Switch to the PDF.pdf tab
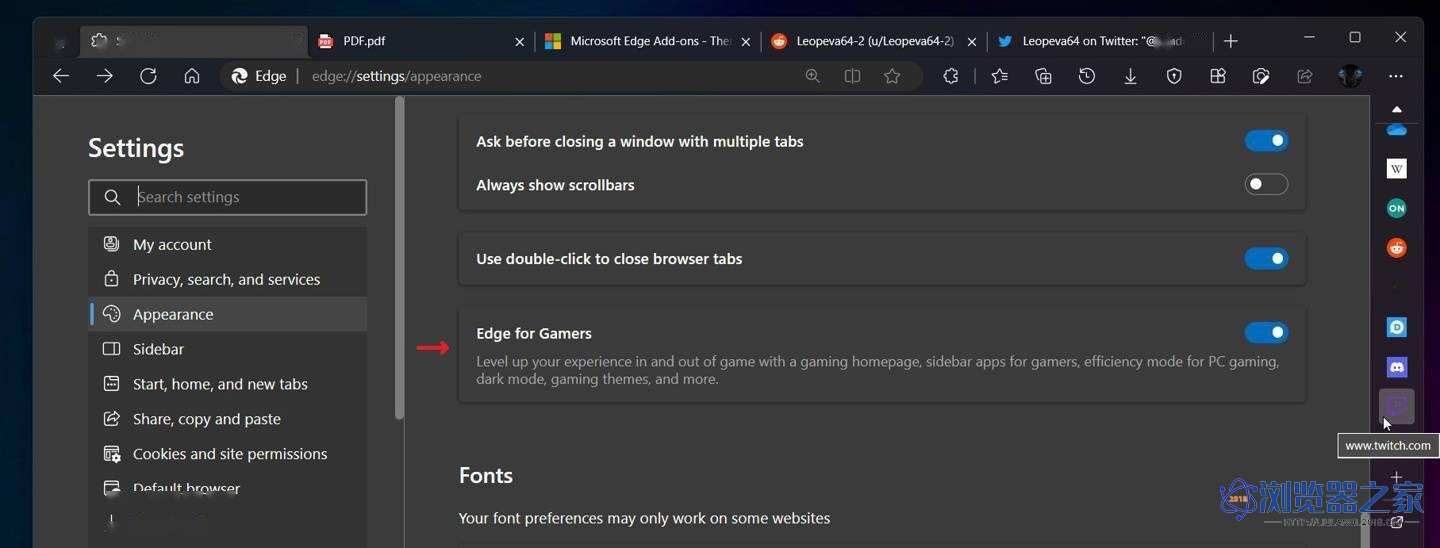Screen dimensions: 1440x548 [420, 41]
